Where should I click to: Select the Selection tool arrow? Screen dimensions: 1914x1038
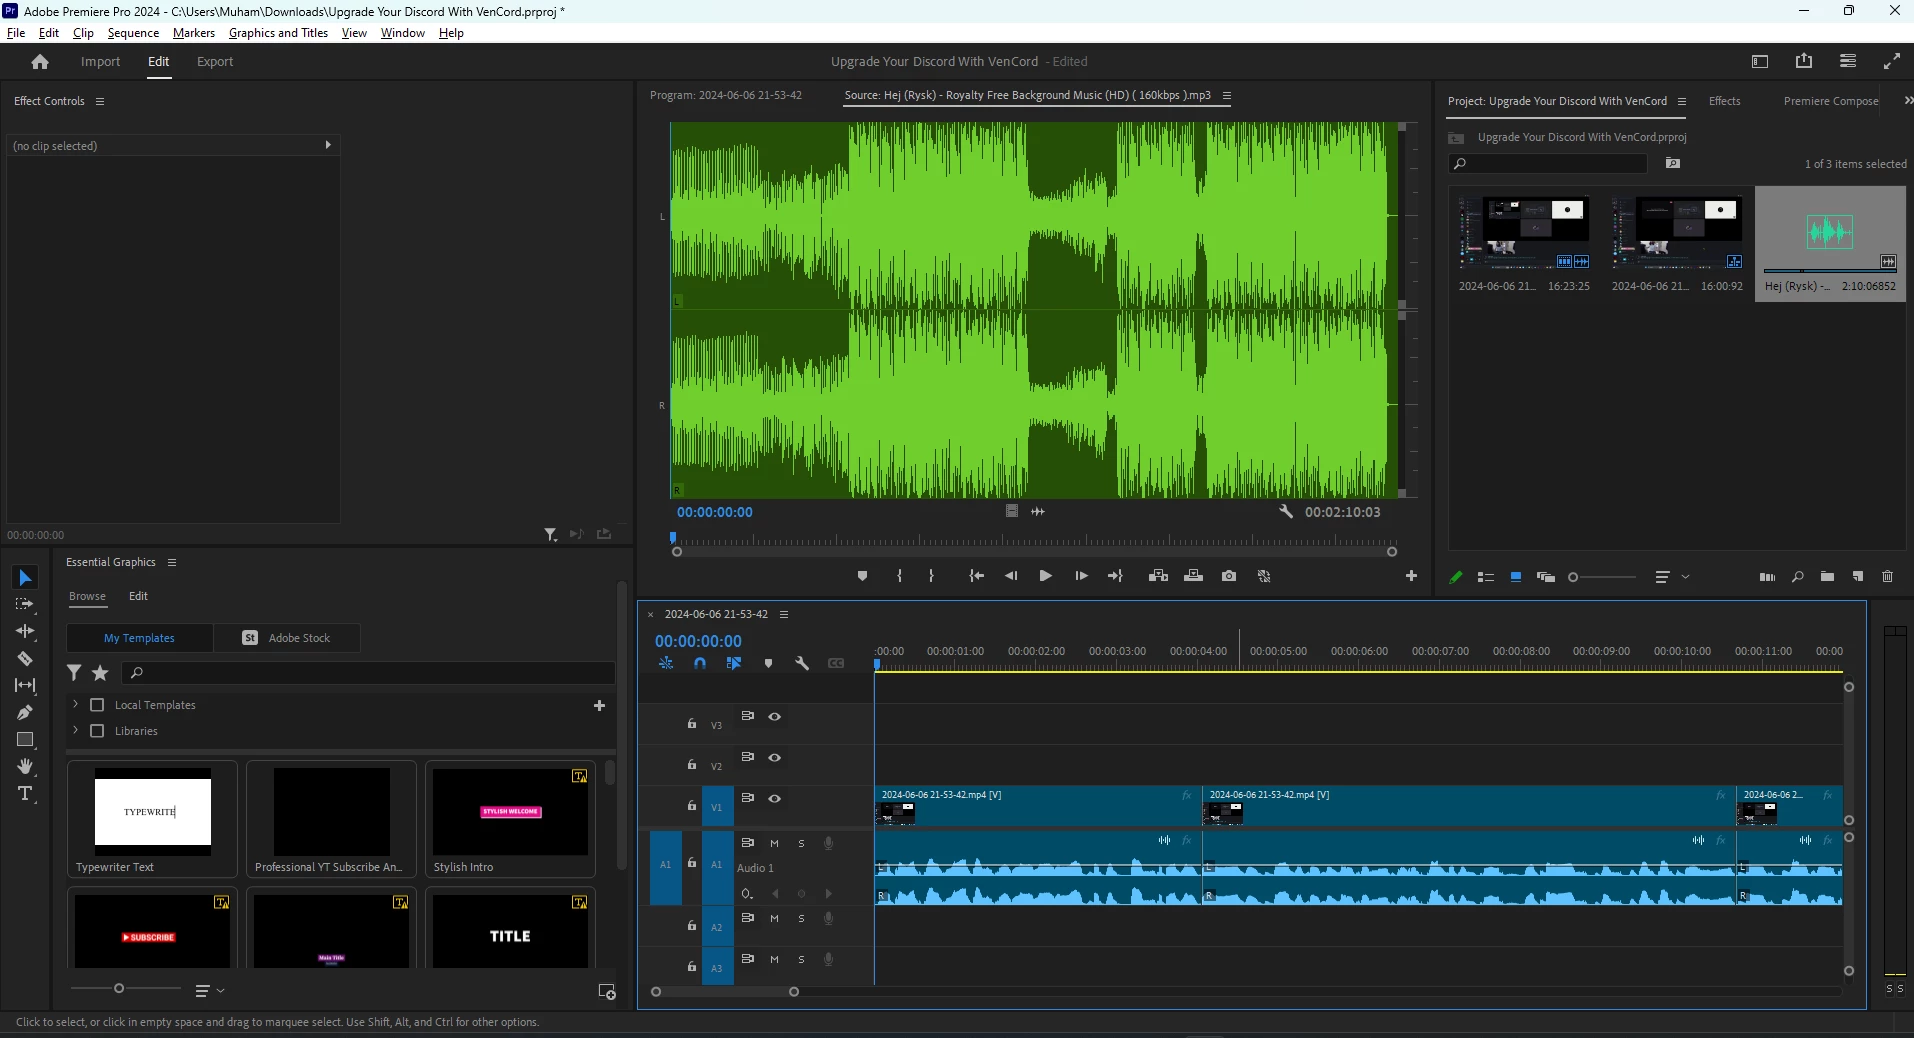pyautogui.click(x=25, y=578)
